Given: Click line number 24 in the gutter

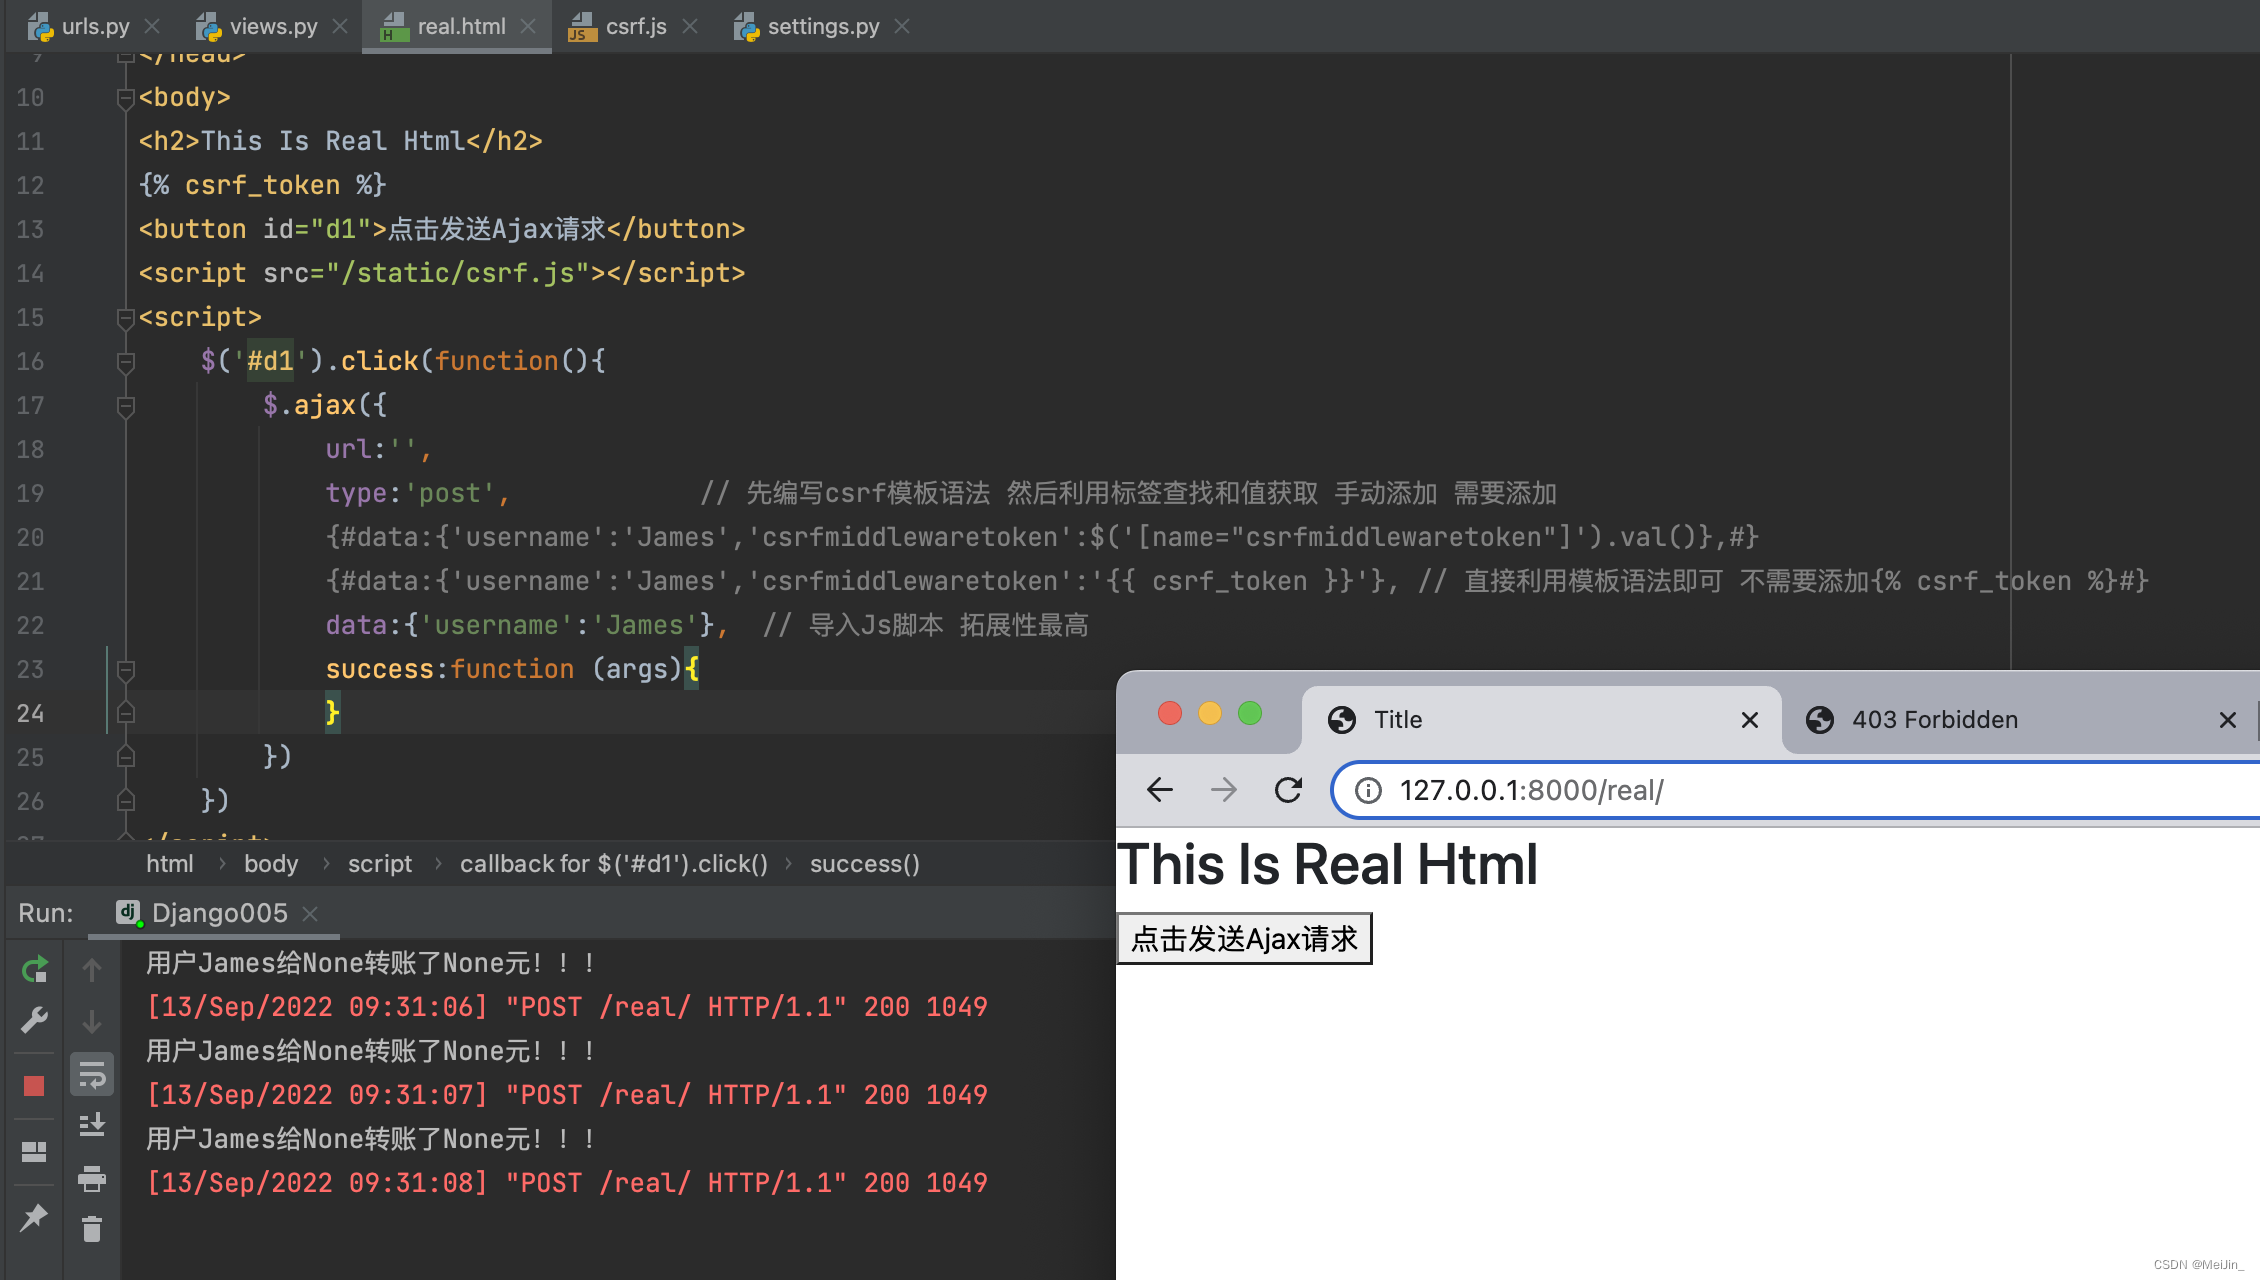Looking at the screenshot, I should 30,713.
